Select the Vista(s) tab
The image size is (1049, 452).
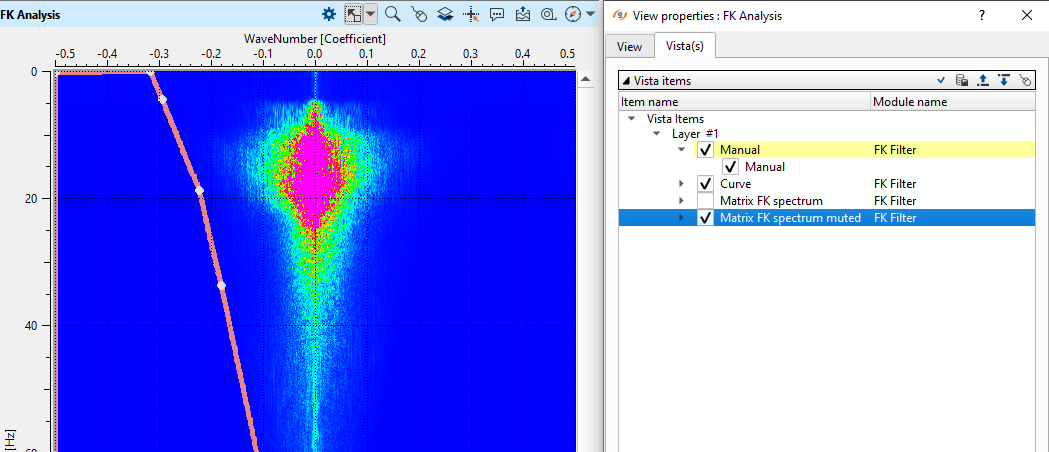685,47
